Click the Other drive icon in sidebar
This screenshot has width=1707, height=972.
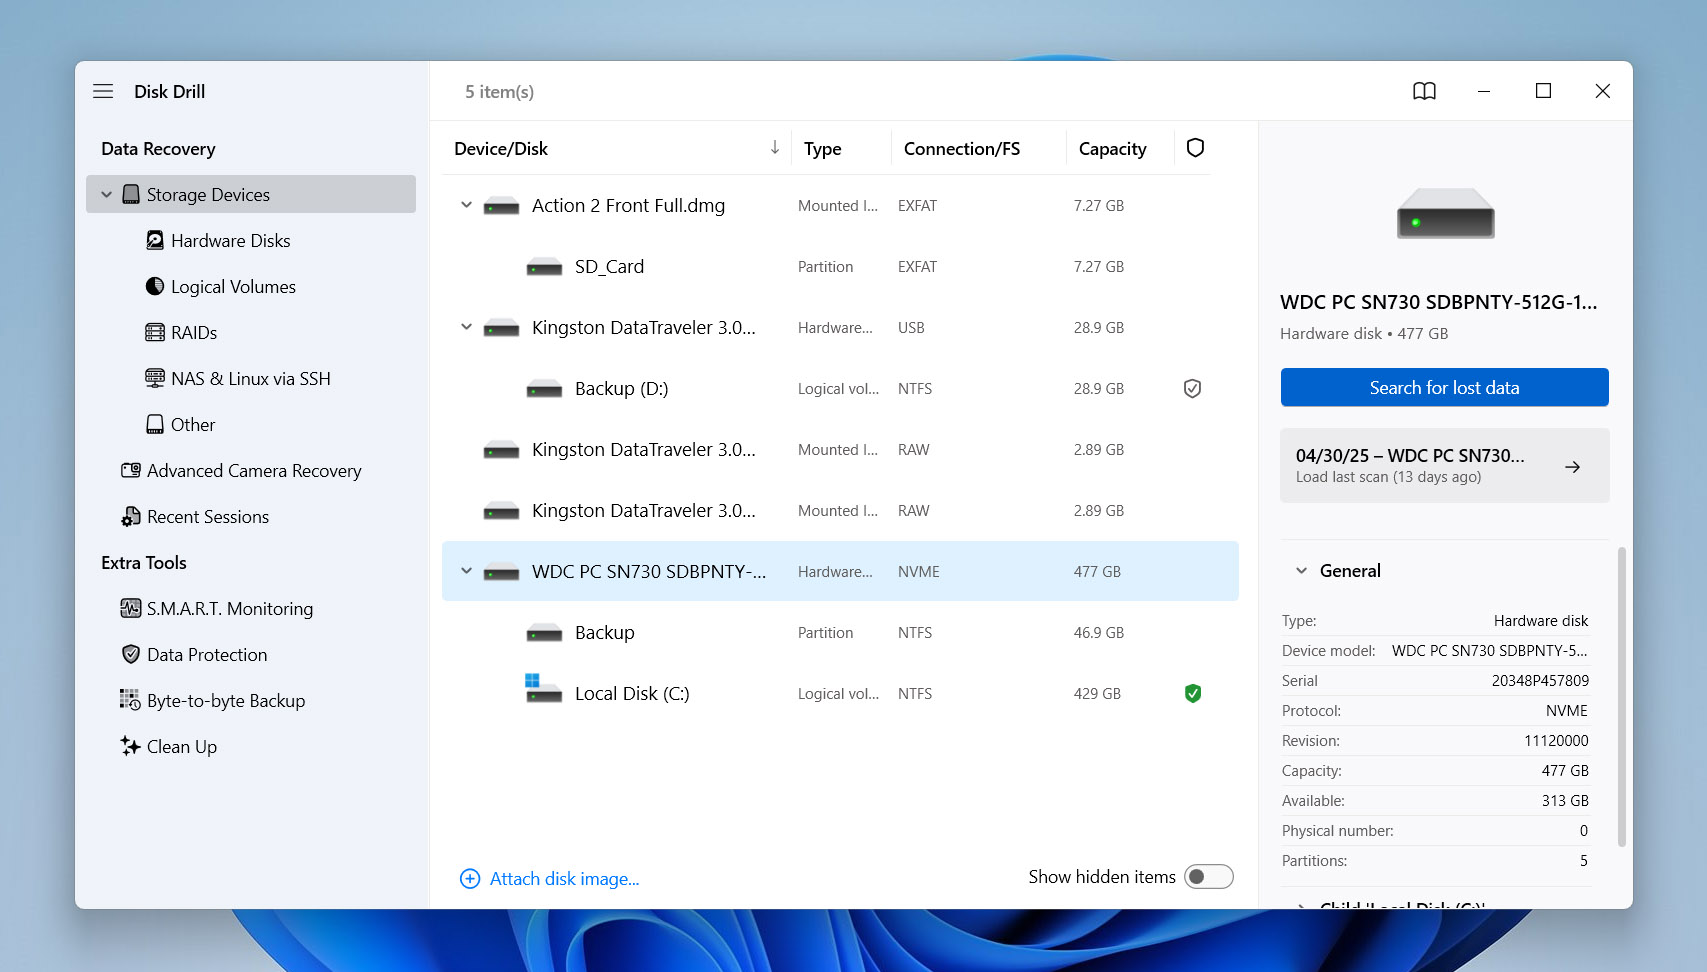(155, 424)
